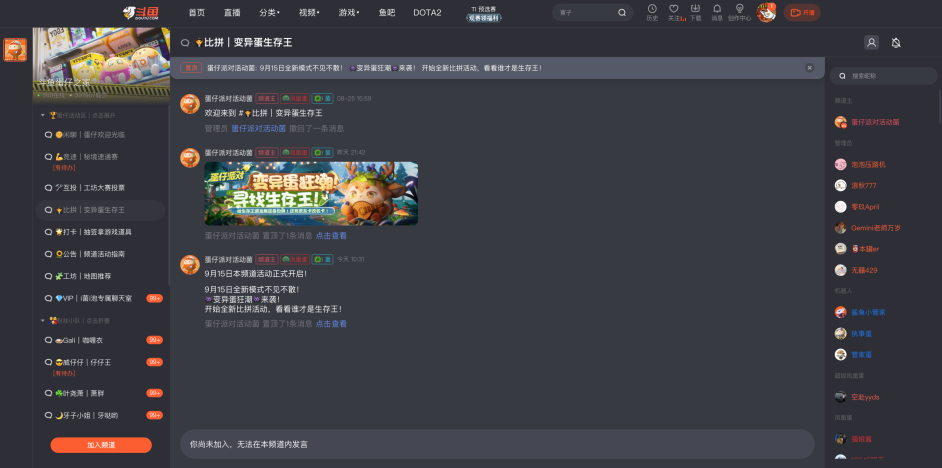Open the 分类 dropdown menu
The image size is (942, 468).
coord(269,13)
